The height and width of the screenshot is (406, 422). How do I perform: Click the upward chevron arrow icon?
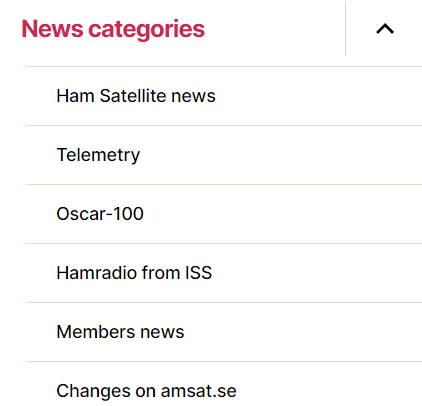385,29
